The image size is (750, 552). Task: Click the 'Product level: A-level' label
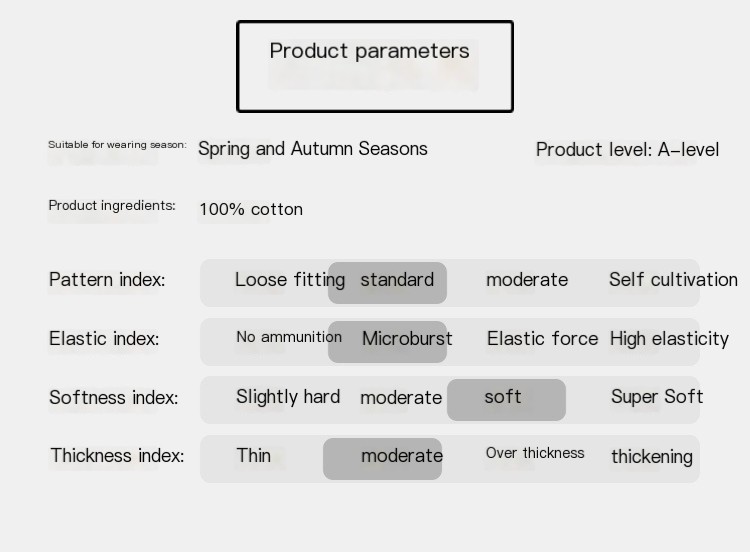pyautogui.click(x=627, y=150)
